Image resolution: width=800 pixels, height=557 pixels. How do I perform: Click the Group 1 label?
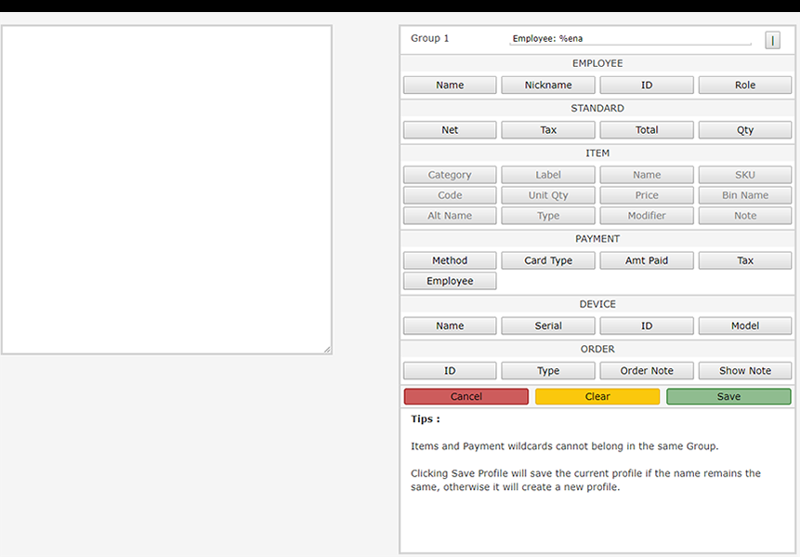pyautogui.click(x=430, y=38)
